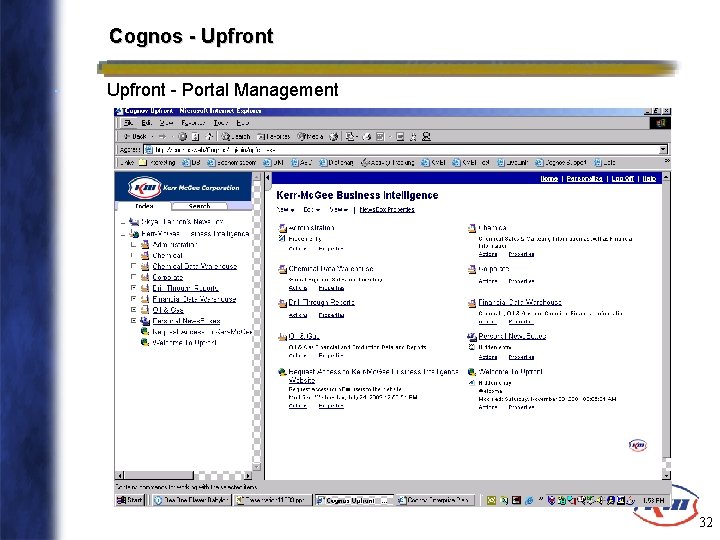Collapse Kerr-McGee Business Intelligence tree node

123,234
